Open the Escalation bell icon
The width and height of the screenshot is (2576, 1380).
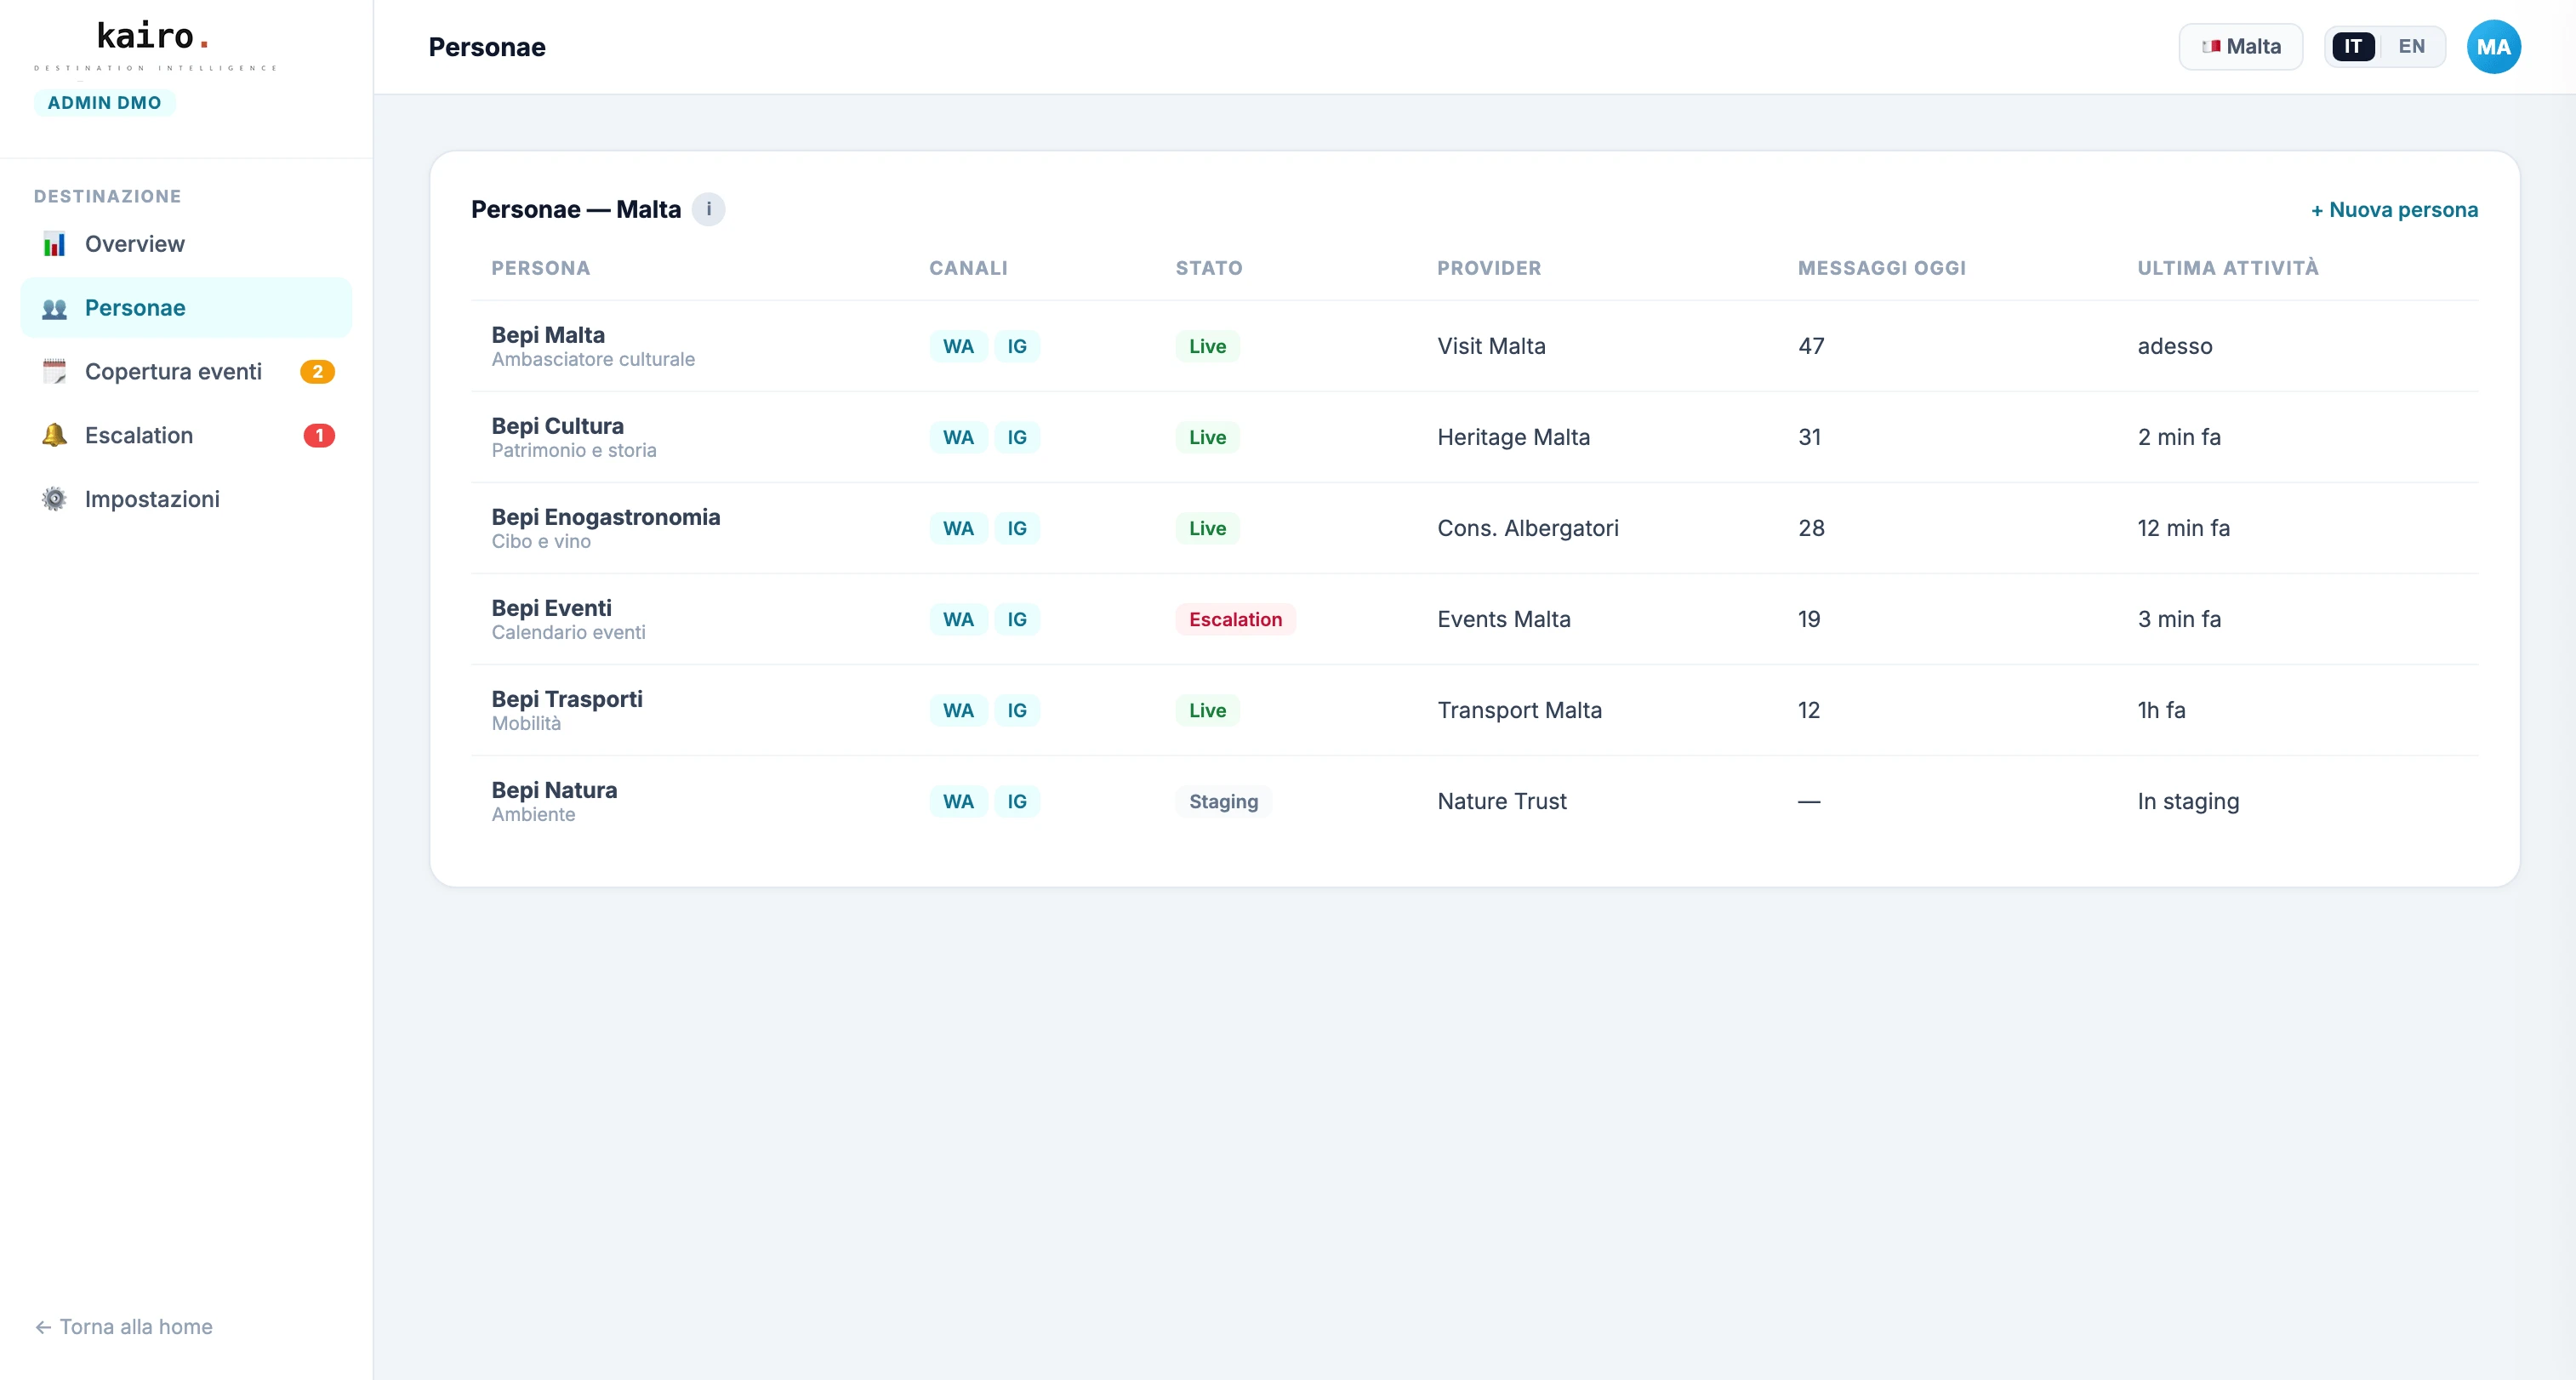coord(54,435)
